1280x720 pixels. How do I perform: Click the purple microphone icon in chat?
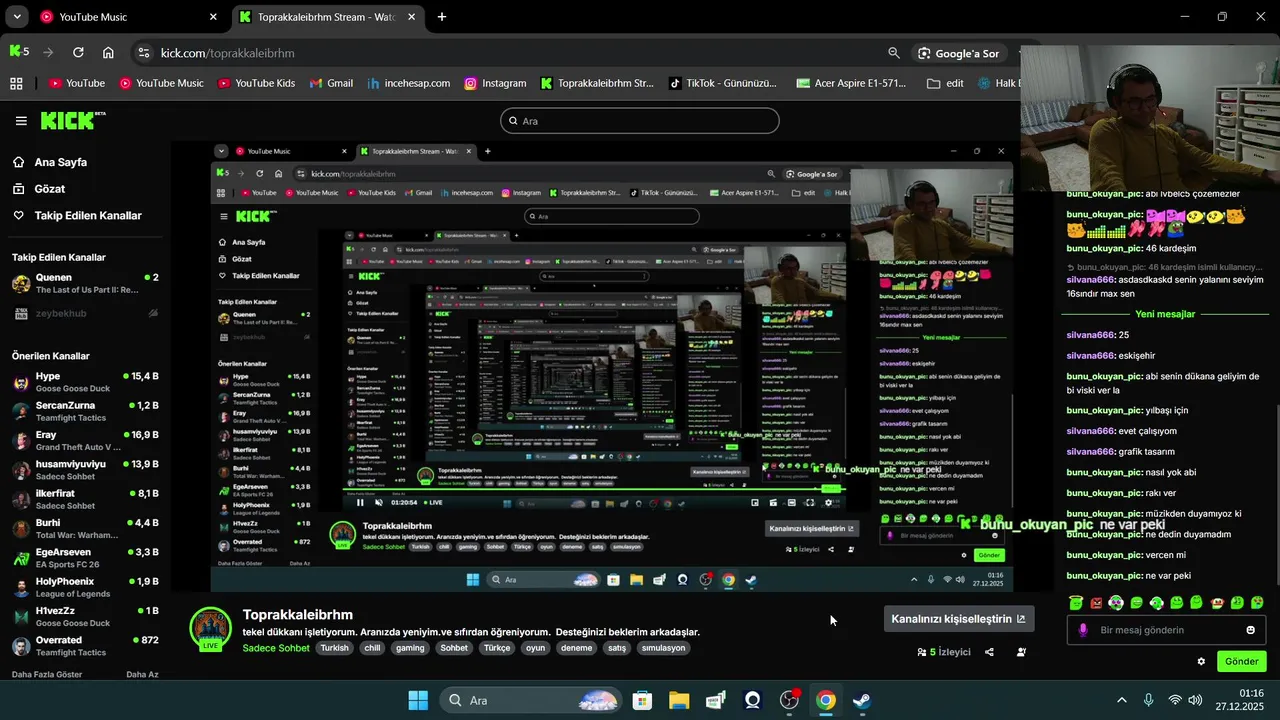[x=1083, y=630]
